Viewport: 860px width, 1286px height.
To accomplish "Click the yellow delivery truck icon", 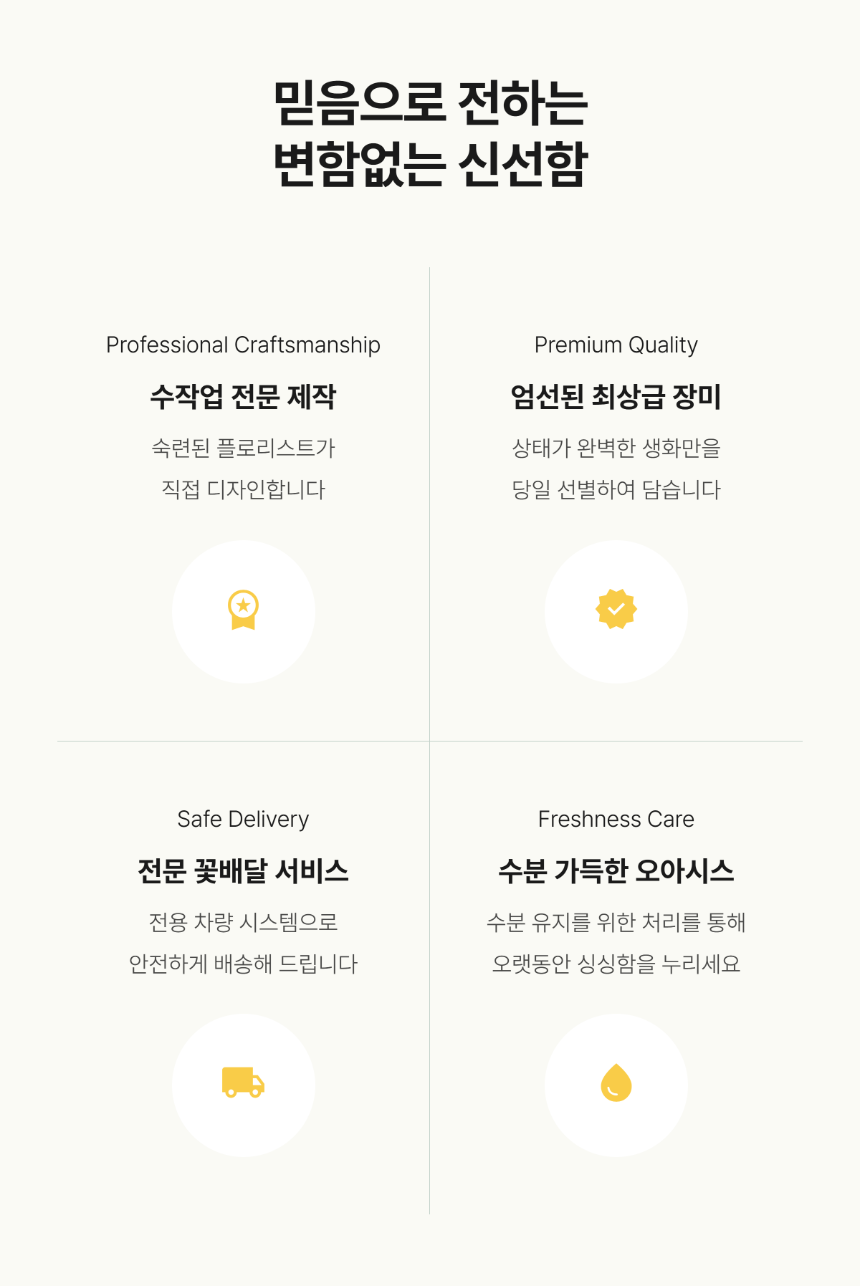I will click(243, 1083).
